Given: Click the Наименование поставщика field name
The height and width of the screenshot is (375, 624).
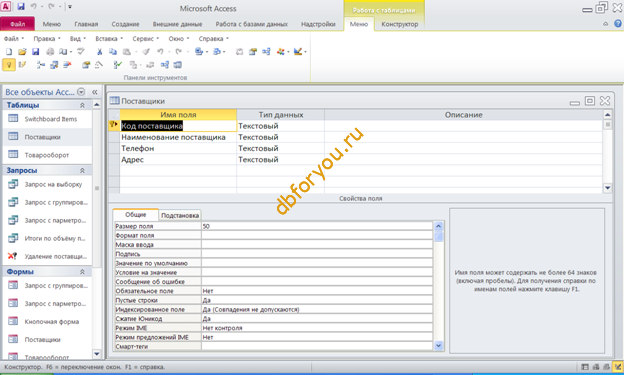Looking at the screenshot, I should click(174, 137).
